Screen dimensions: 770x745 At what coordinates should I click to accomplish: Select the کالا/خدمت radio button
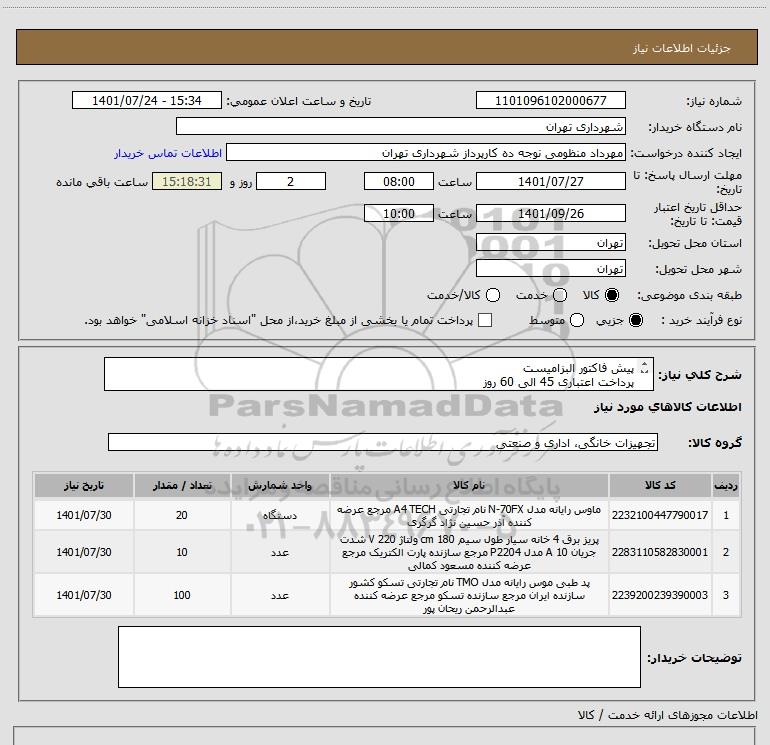point(493,295)
